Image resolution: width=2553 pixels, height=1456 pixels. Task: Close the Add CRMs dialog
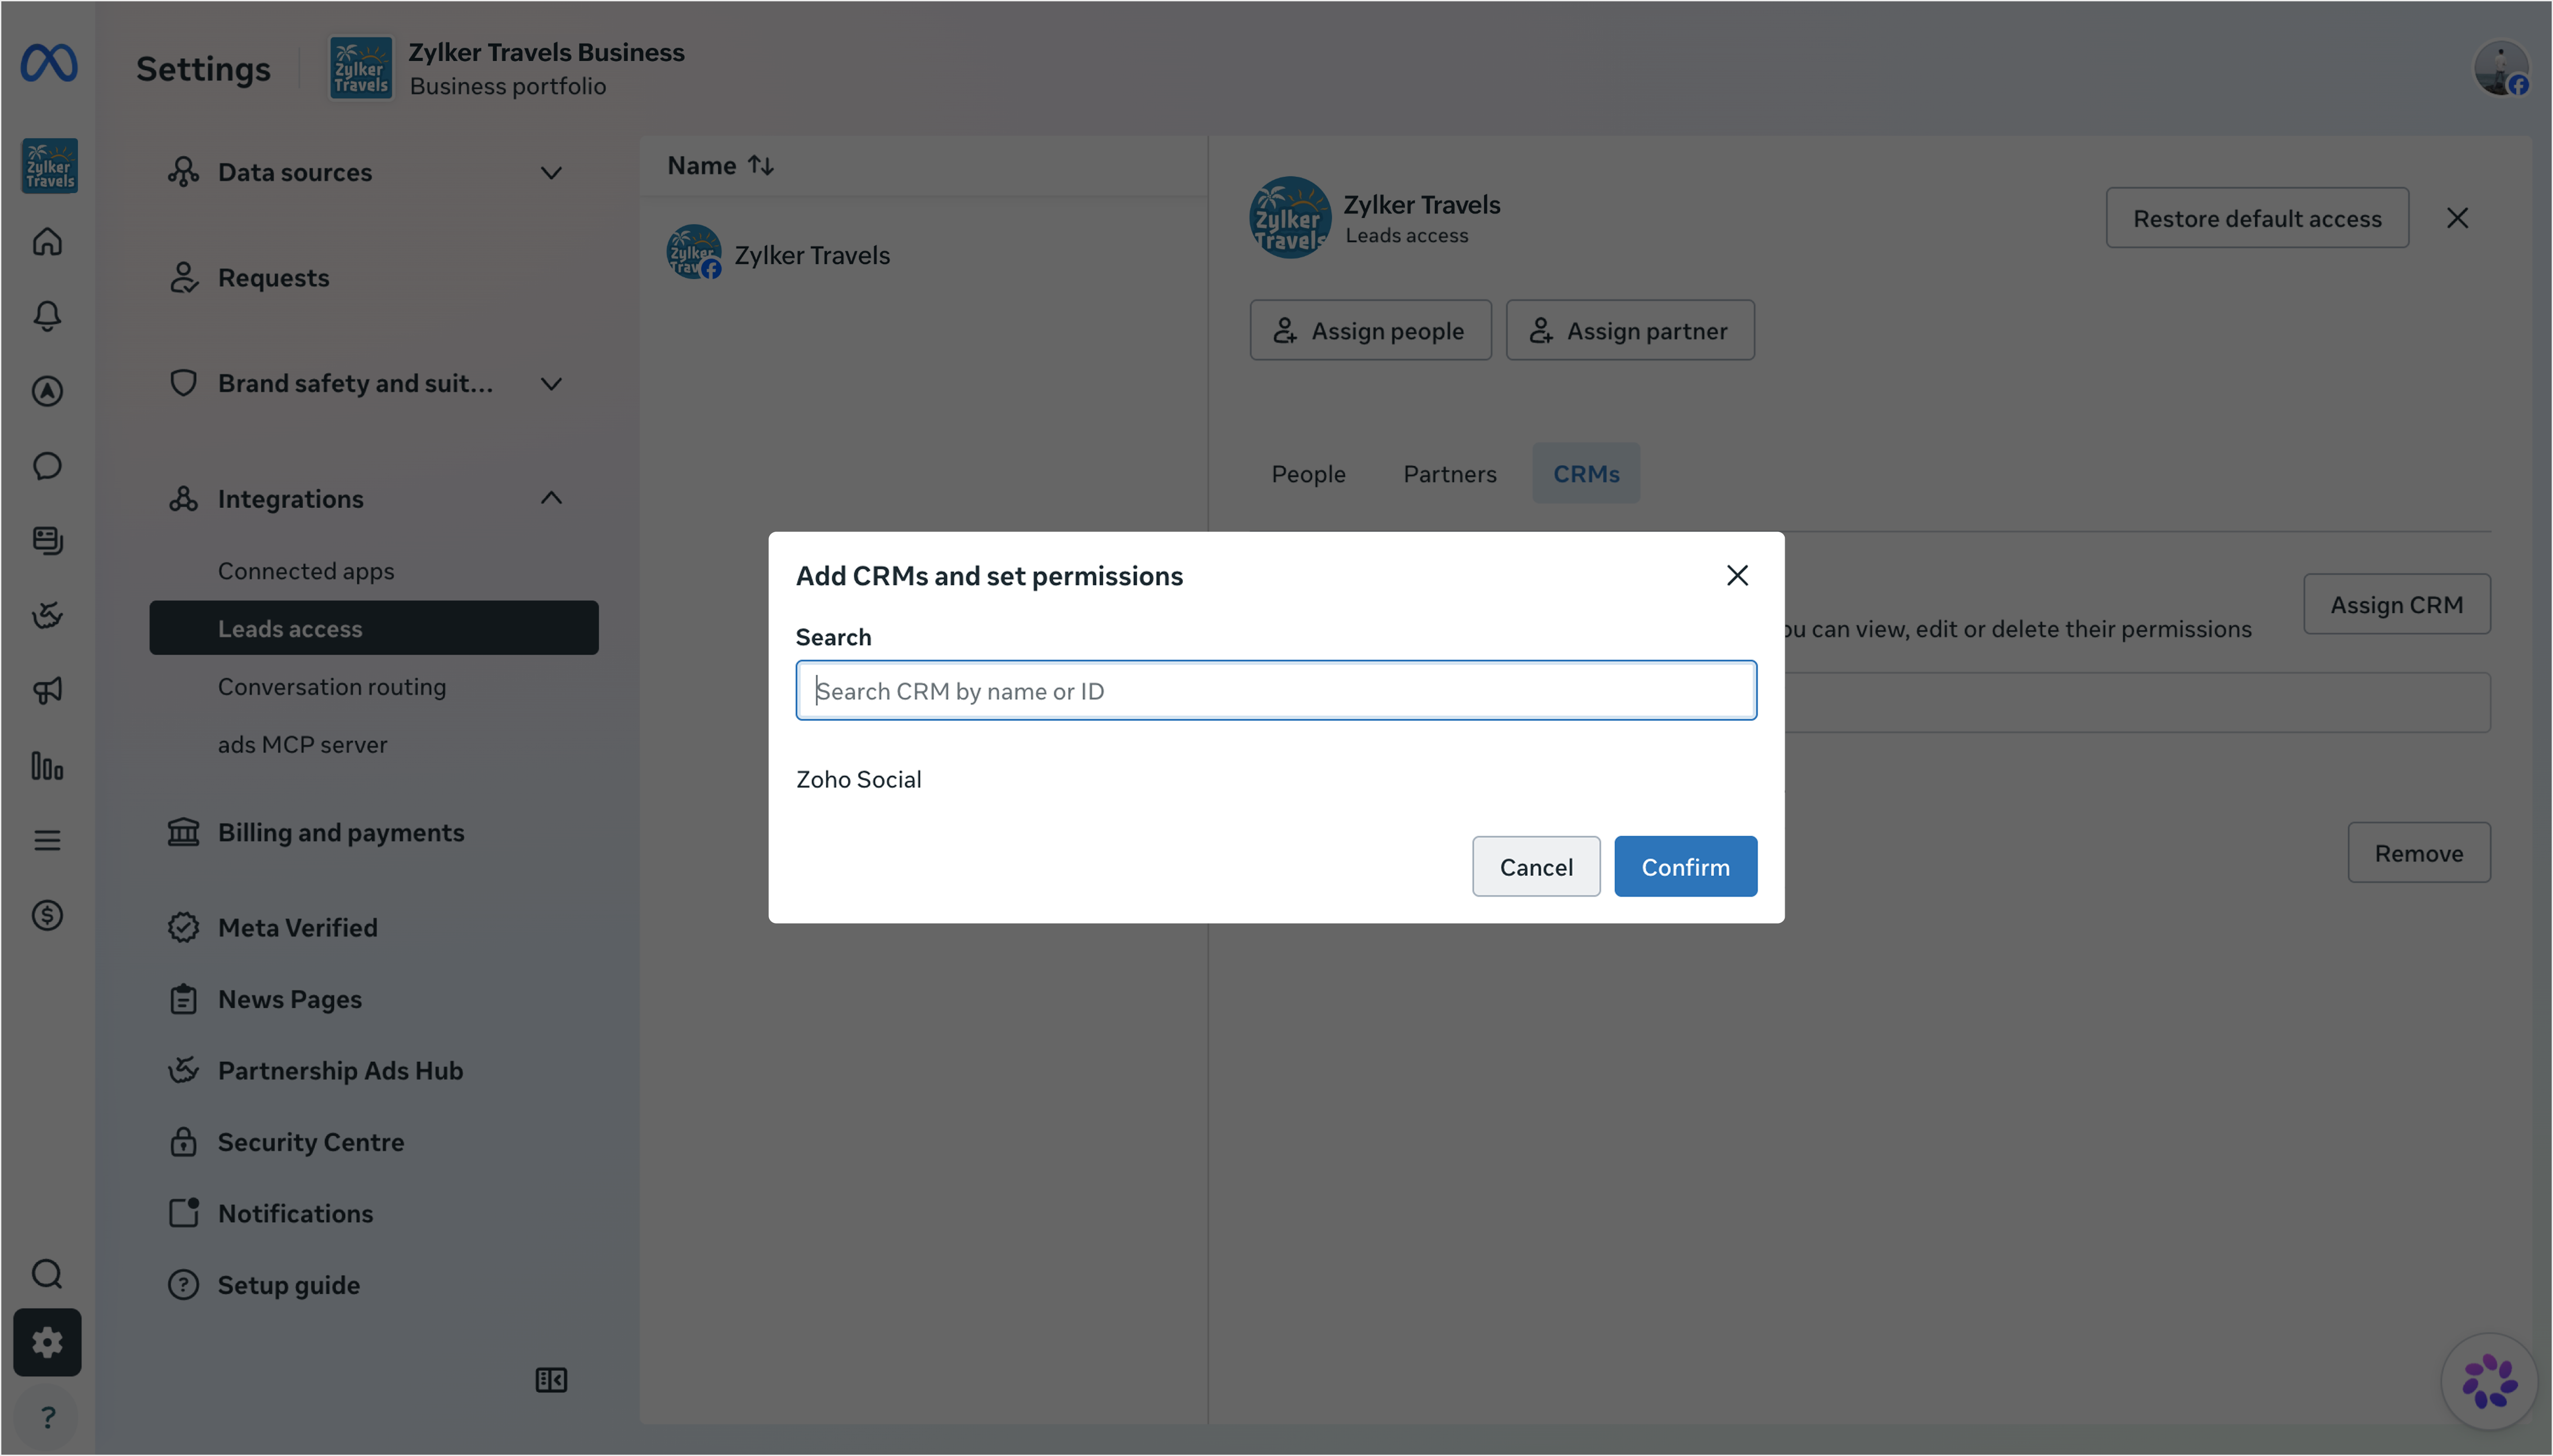(1737, 576)
